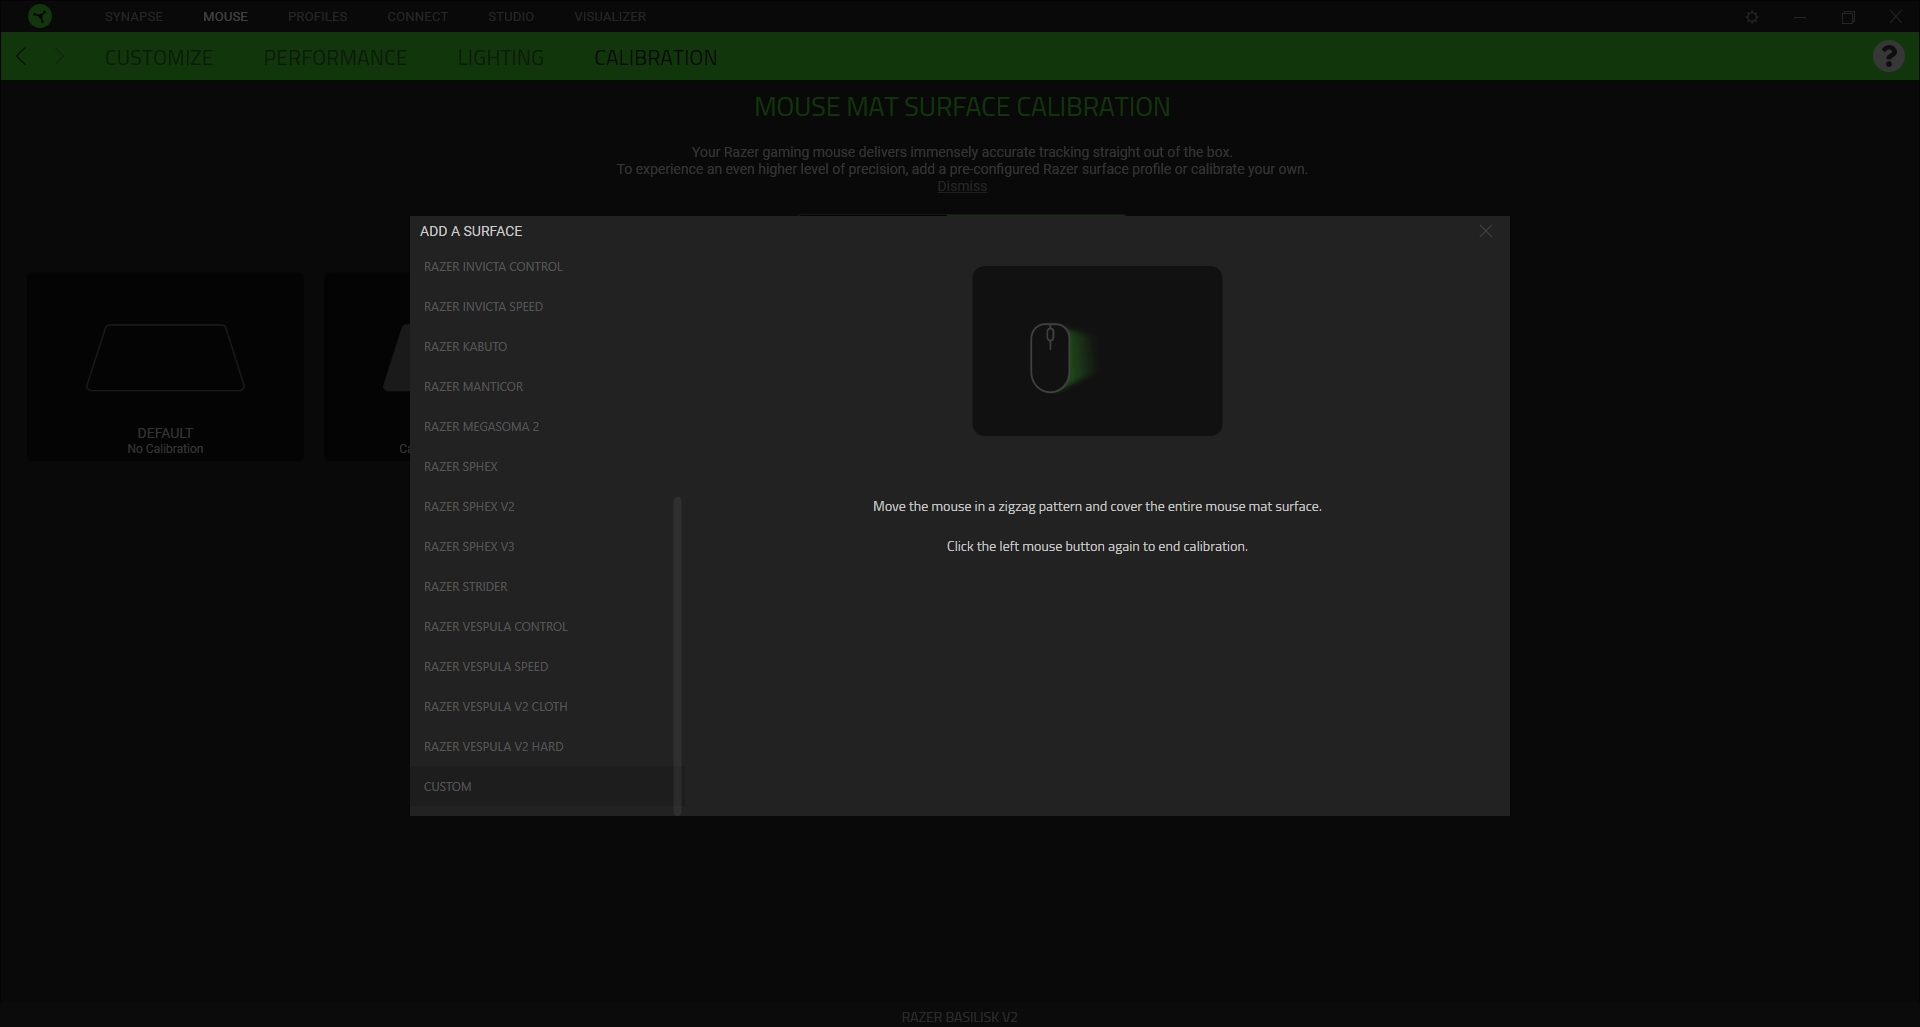Go back with the left arrow
The width and height of the screenshot is (1920, 1027).
click(22, 56)
